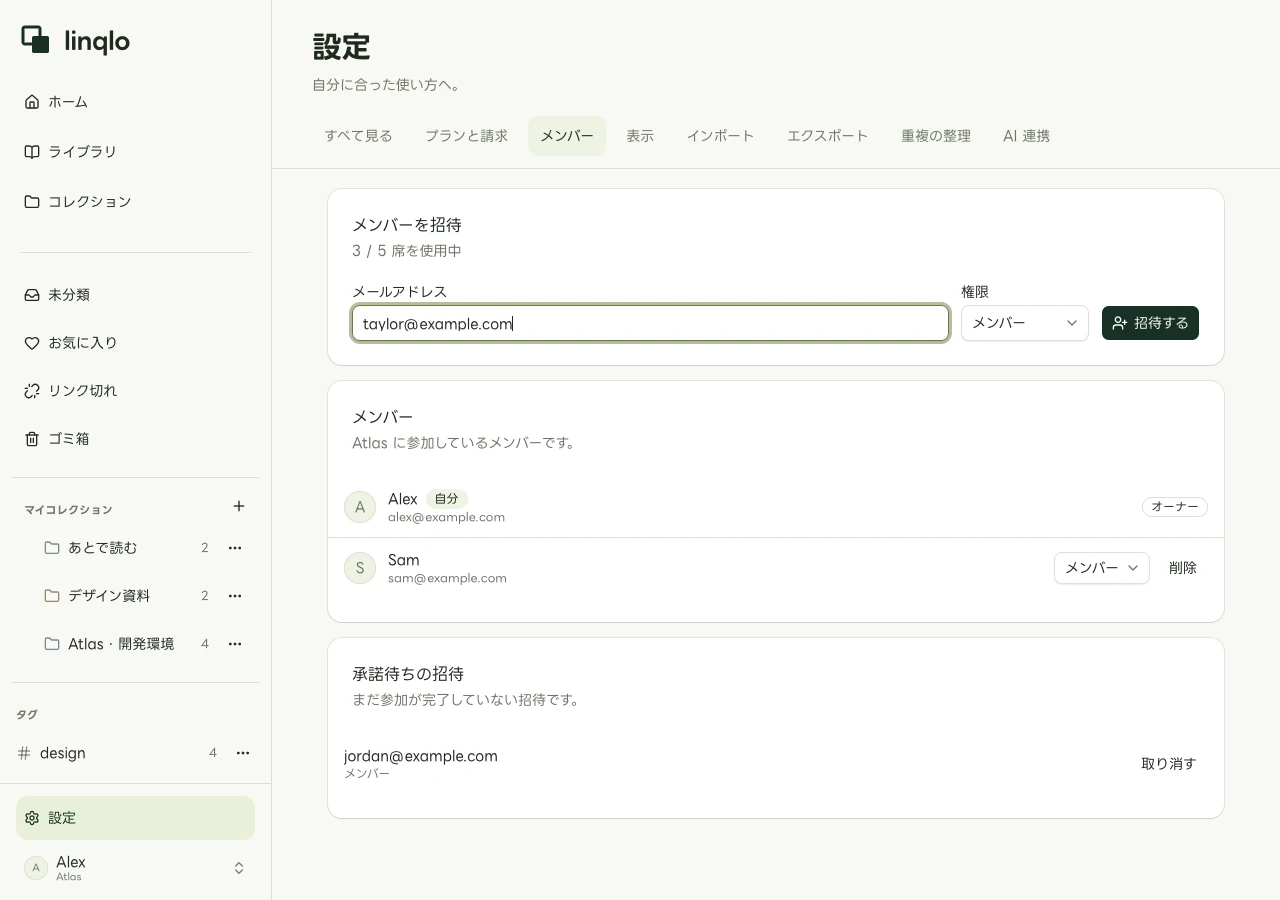The image size is (1280, 900).
Task: Open the 未分類 inbox icon
Action: (32, 295)
